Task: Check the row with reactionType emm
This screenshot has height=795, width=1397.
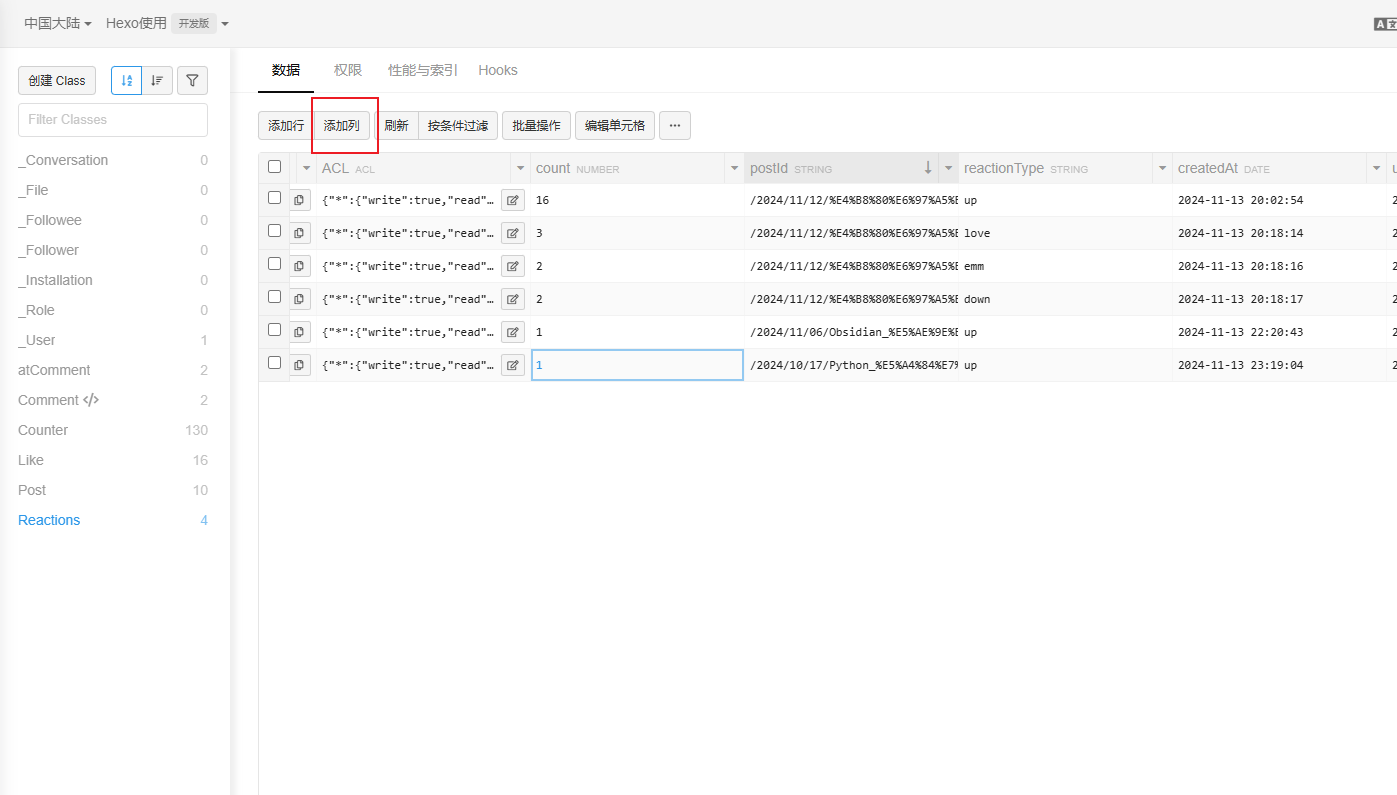Action: (274, 264)
